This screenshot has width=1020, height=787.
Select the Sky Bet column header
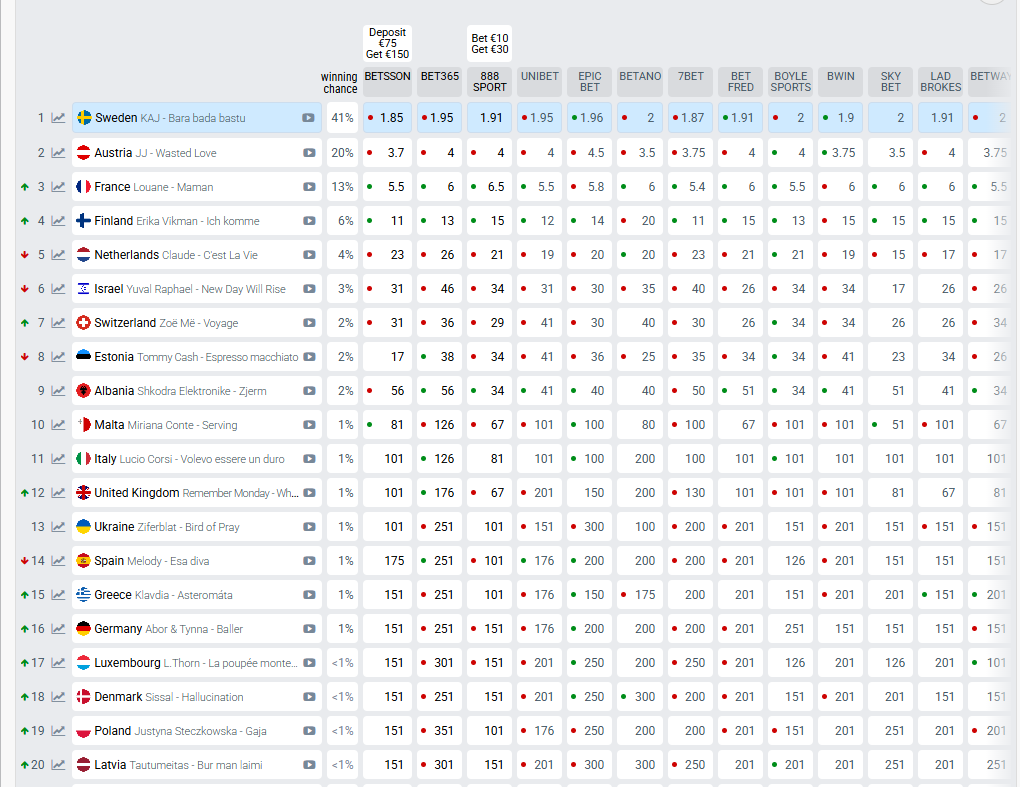click(x=891, y=82)
